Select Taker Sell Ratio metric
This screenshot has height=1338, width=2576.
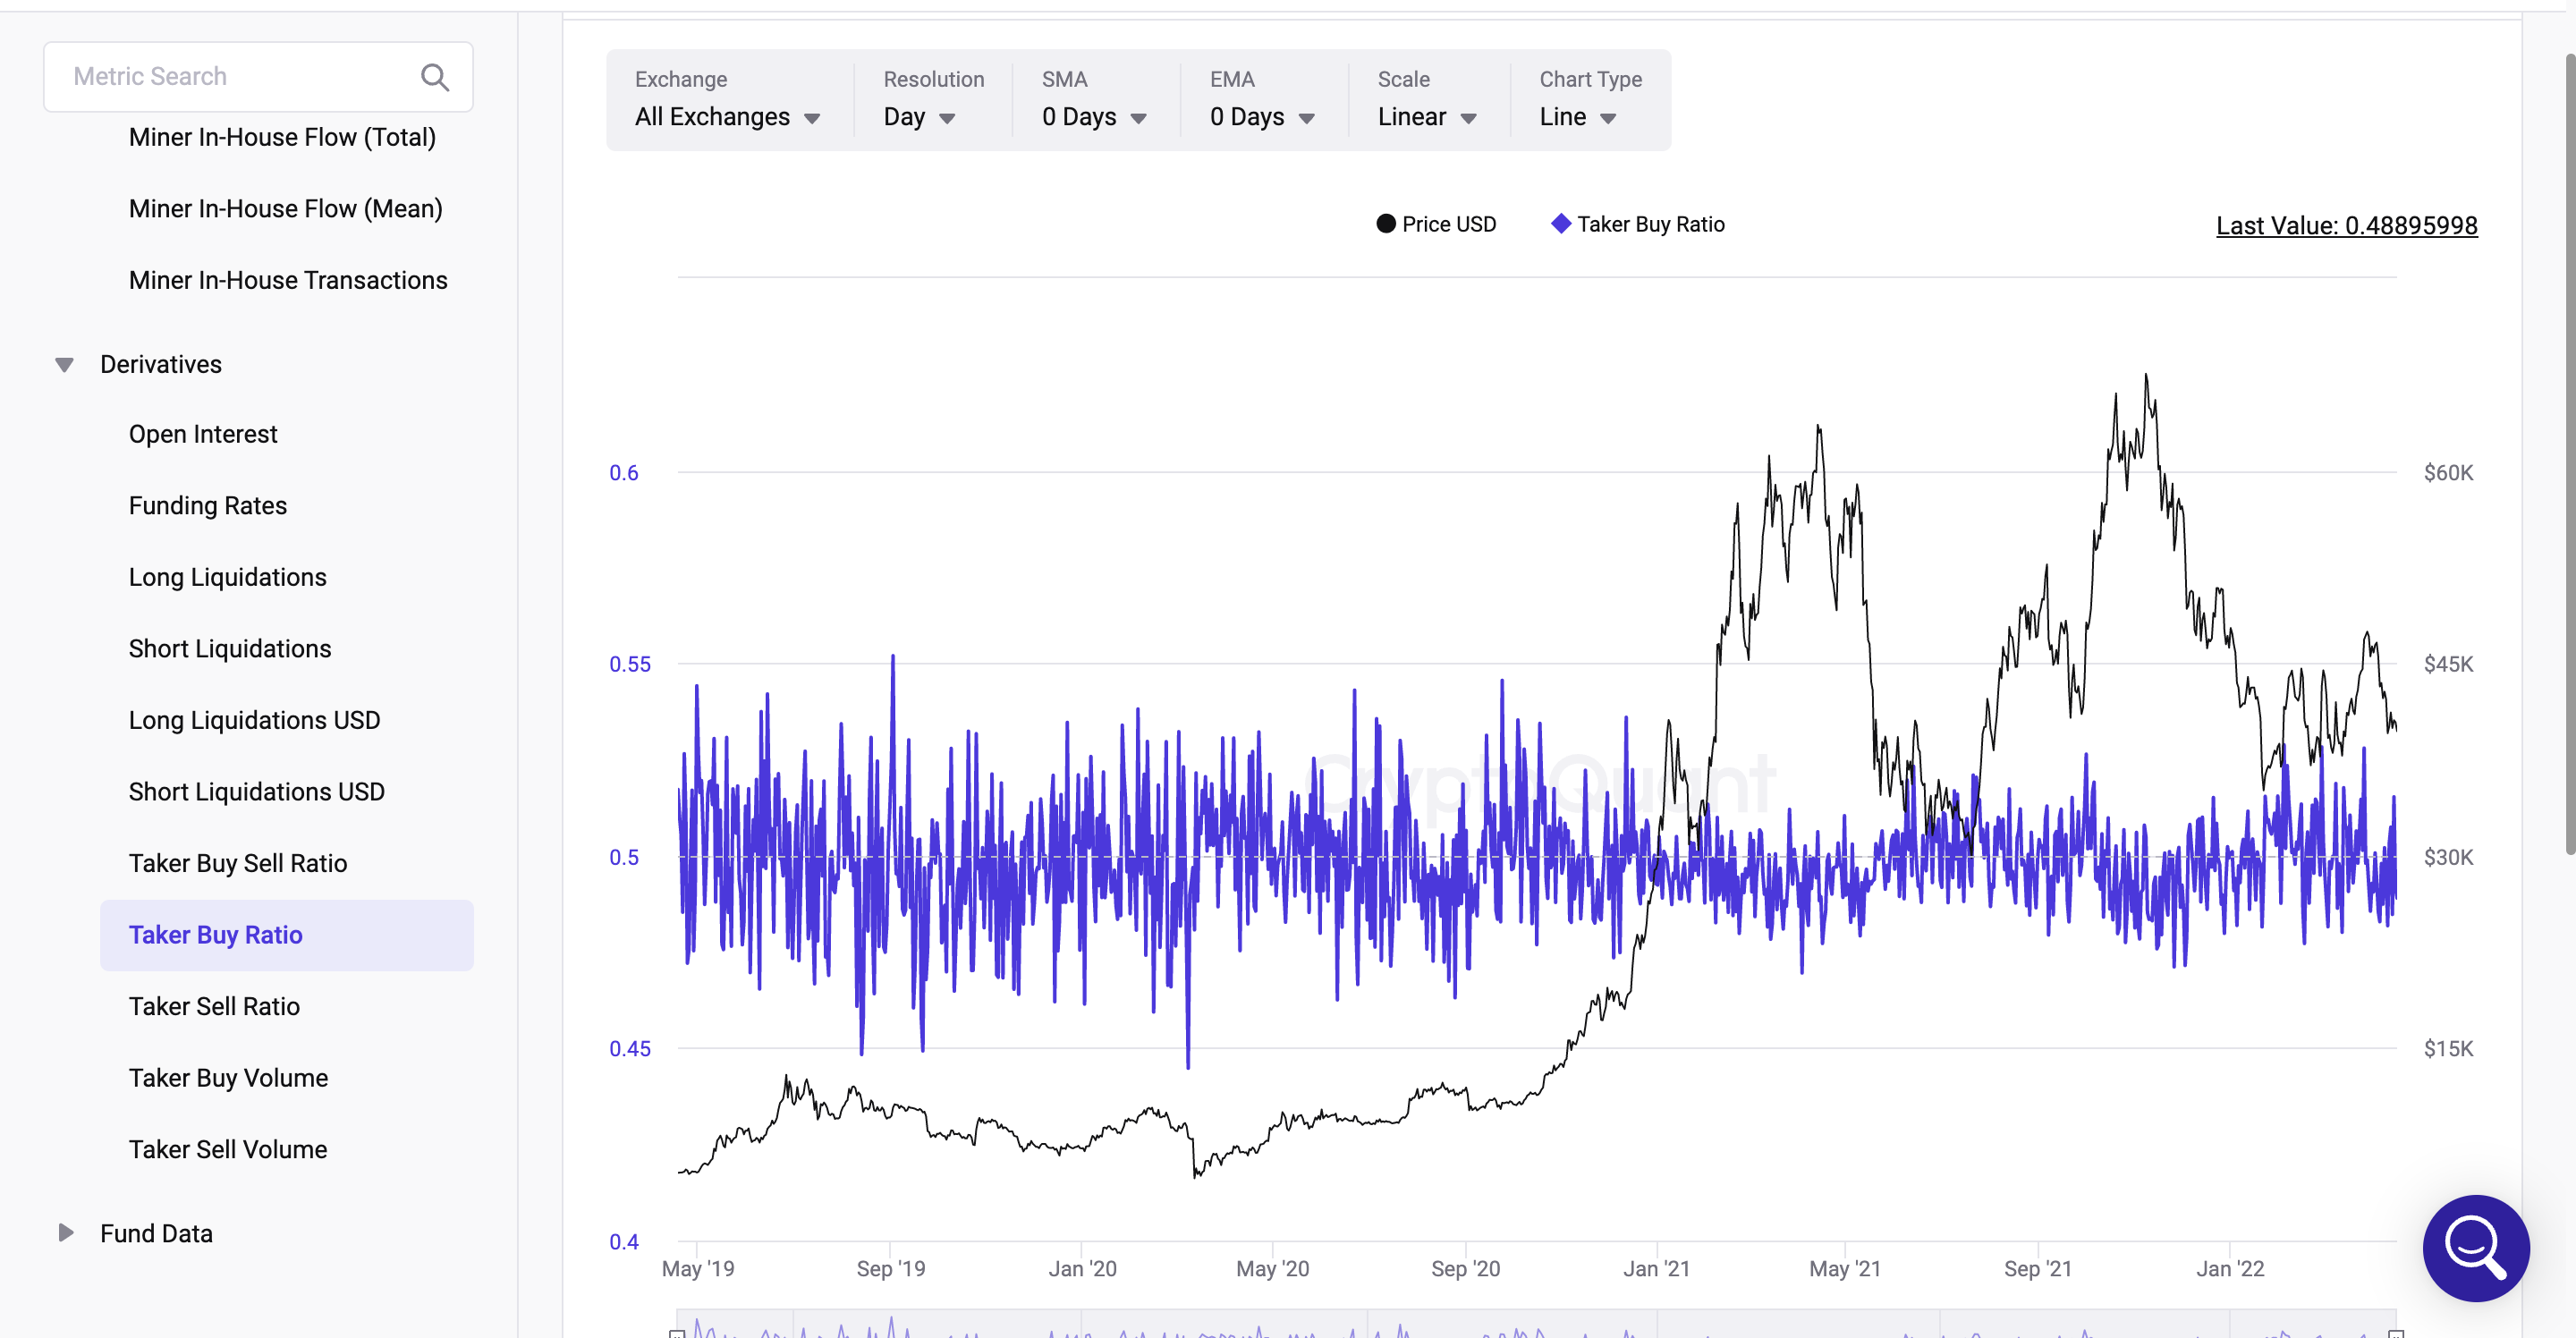214,1006
